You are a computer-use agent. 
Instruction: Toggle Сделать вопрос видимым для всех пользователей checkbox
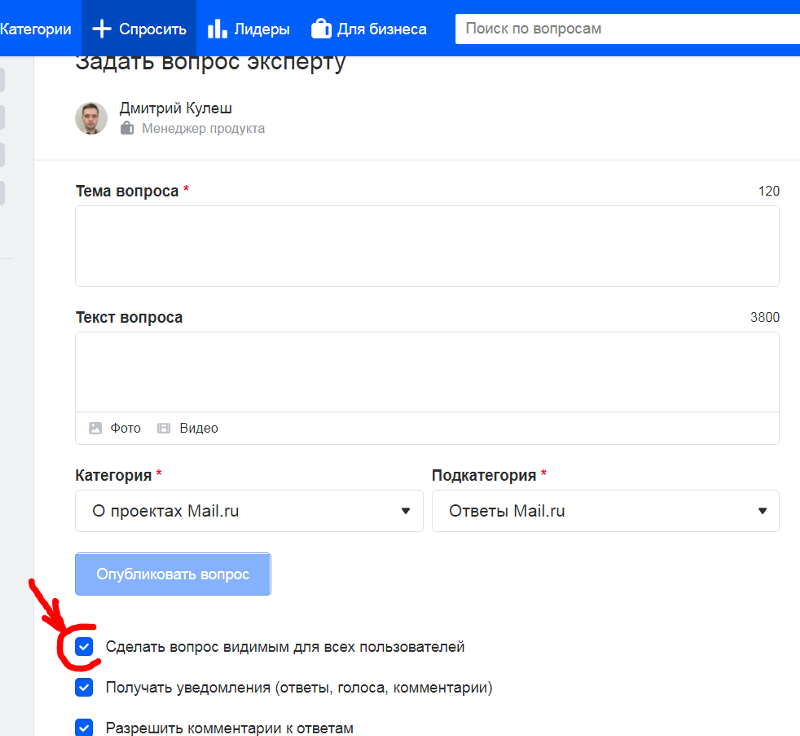[84, 647]
